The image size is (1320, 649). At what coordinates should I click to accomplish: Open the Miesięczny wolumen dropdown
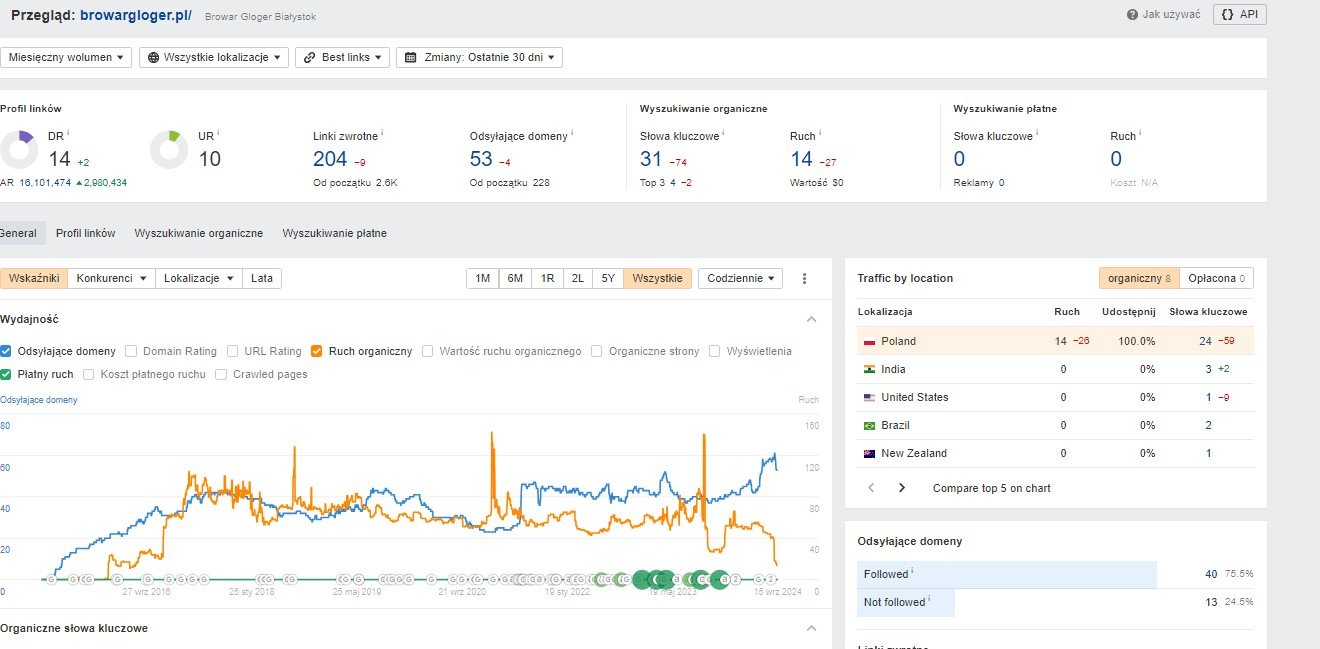(66, 58)
